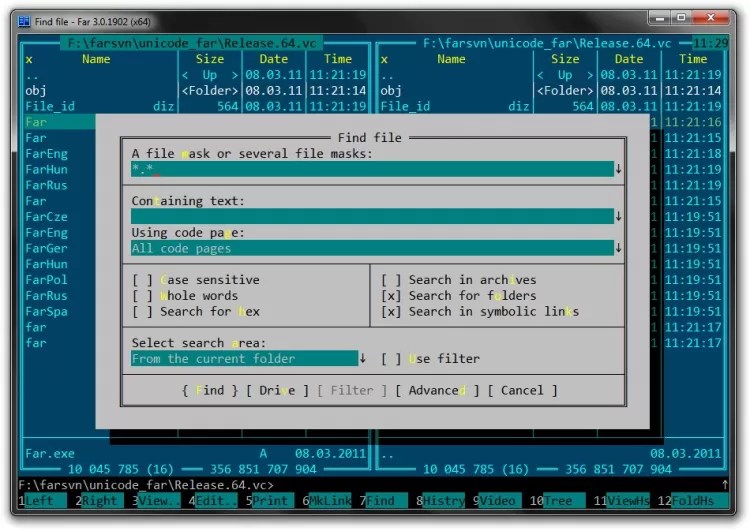This screenshot has height=531, width=750.
Task: Open the file mask history dropdown arrow
Action: click(618, 169)
